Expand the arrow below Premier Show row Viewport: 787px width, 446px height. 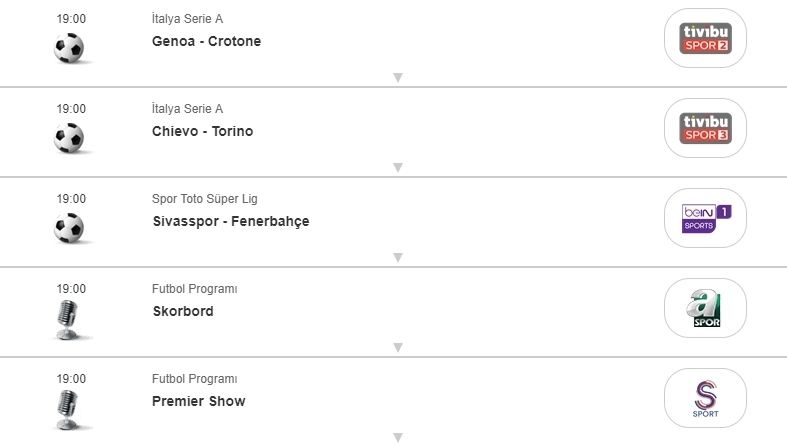point(397,438)
